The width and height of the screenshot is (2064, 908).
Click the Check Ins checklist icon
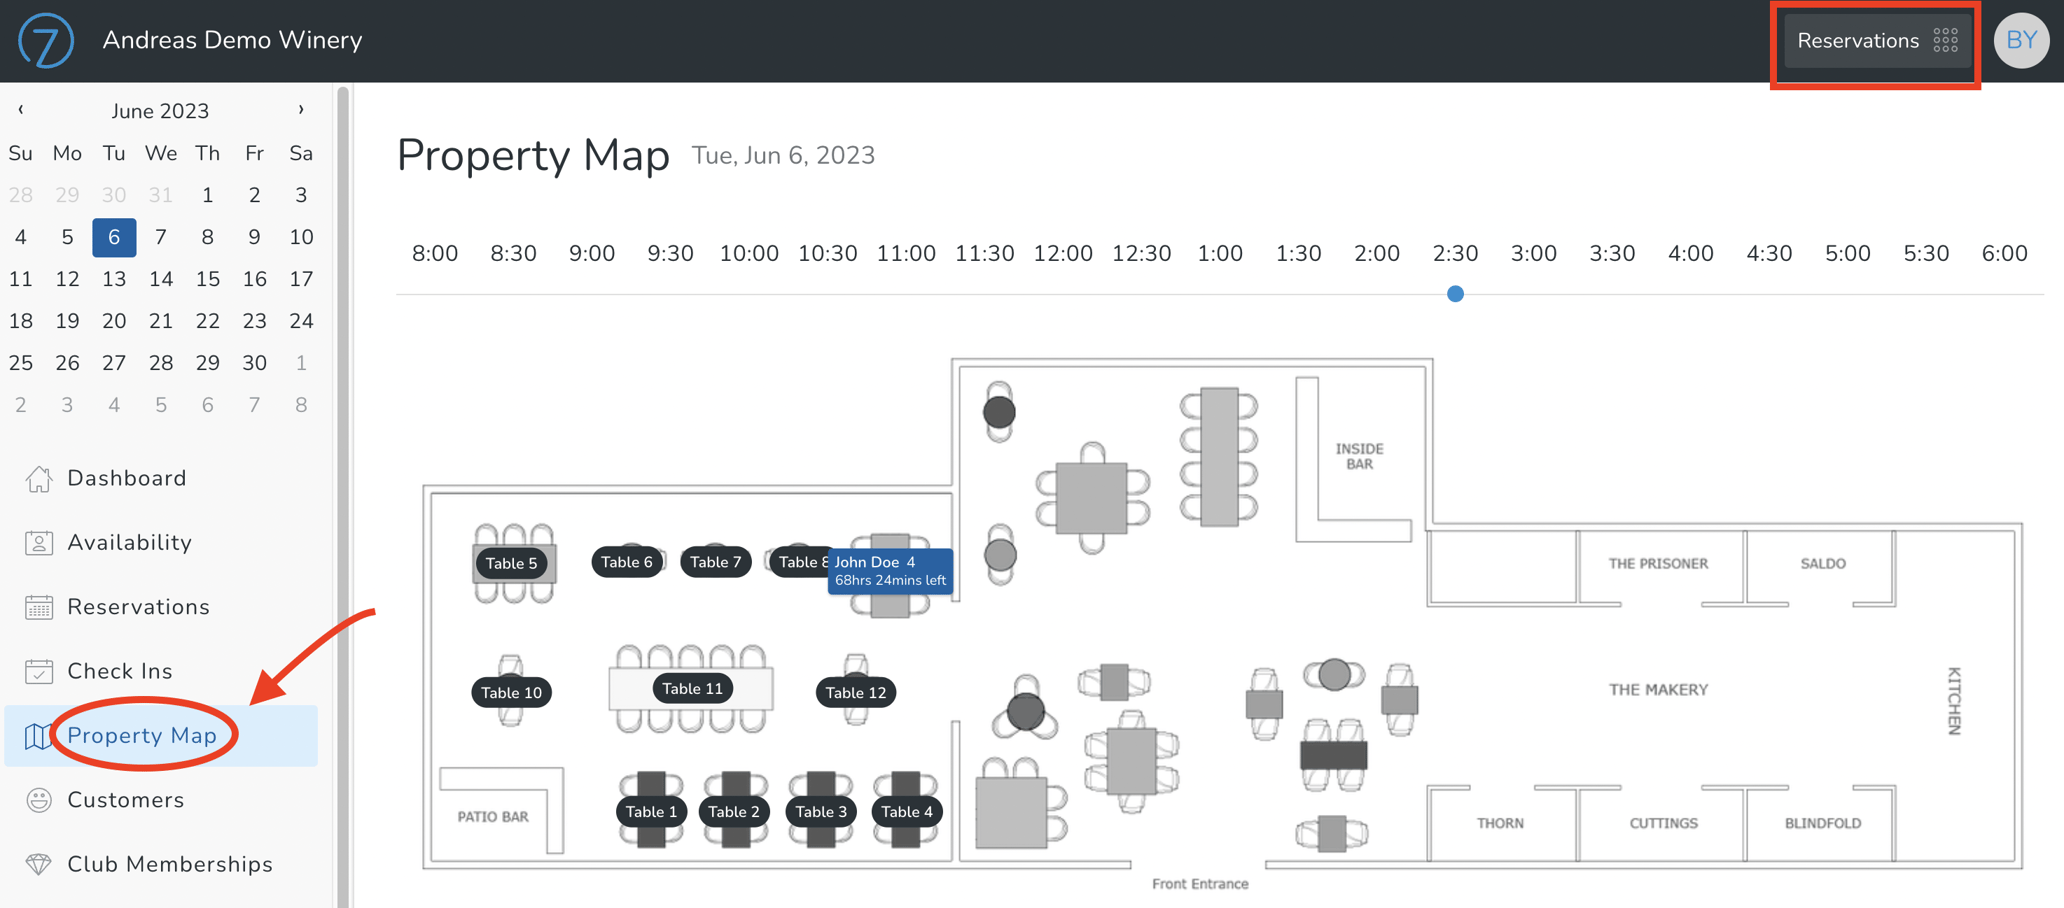(40, 671)
